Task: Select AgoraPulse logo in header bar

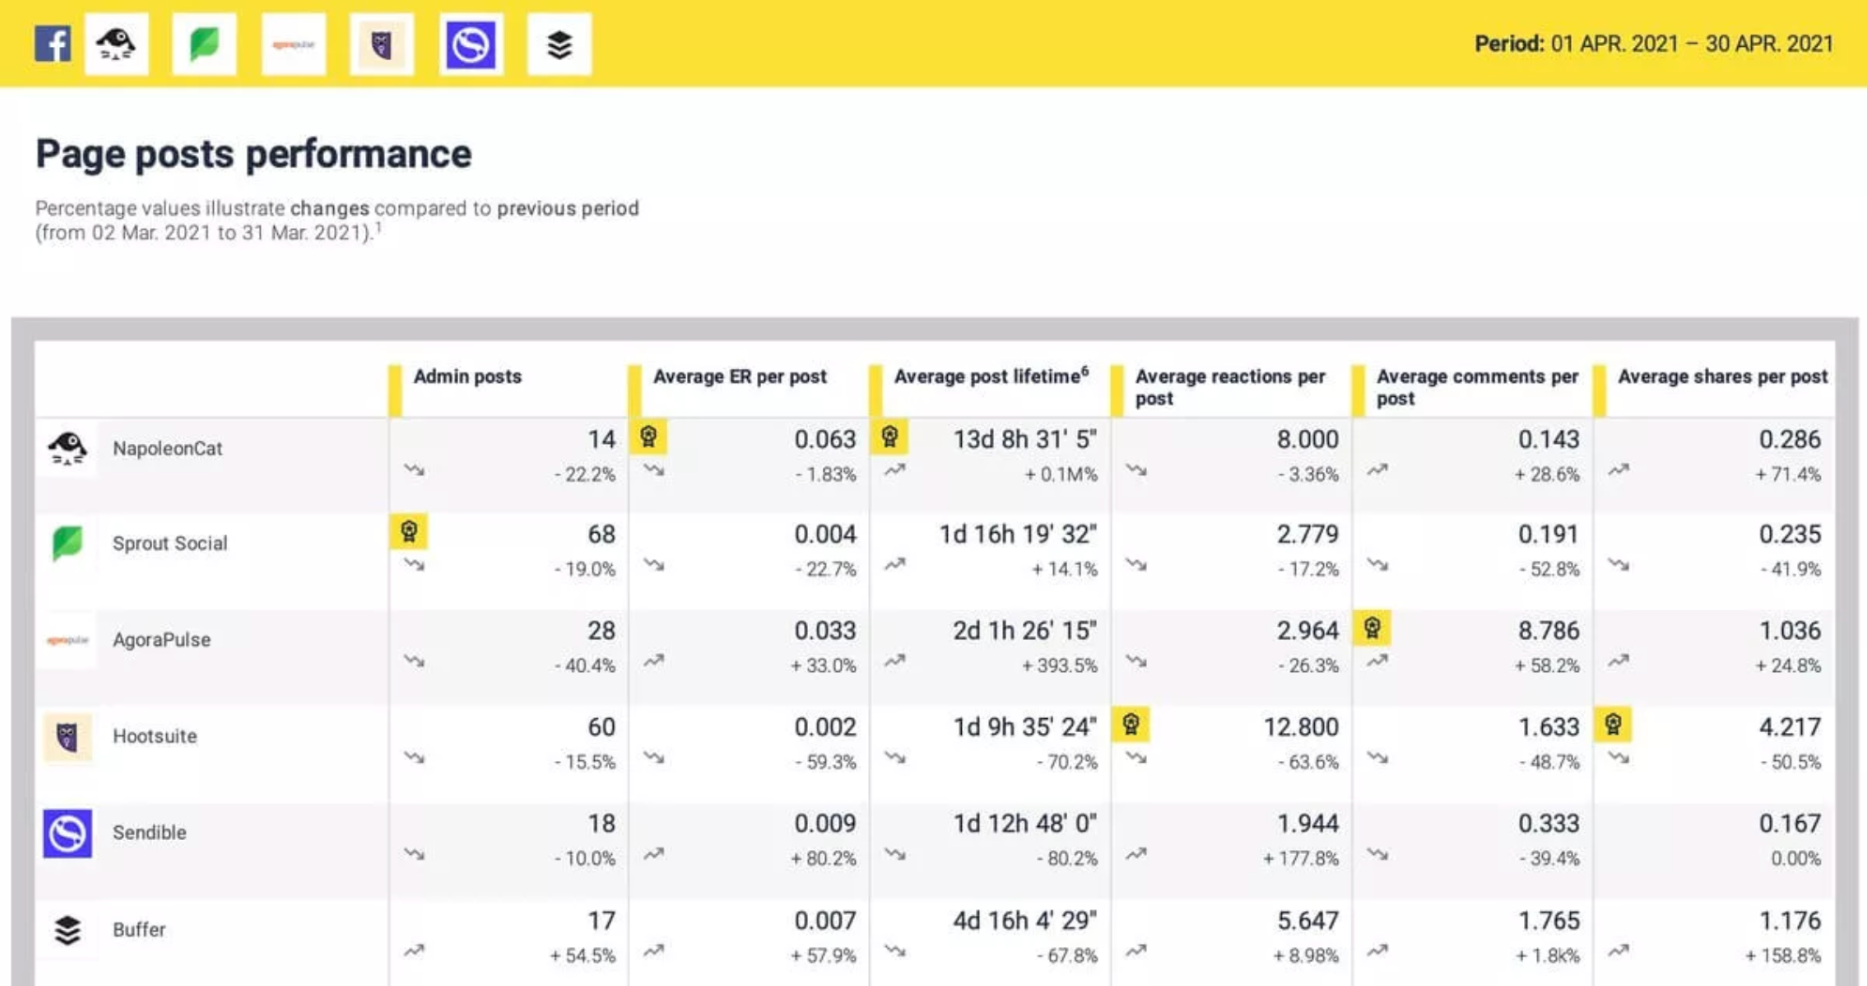Action: click(294, 44)
